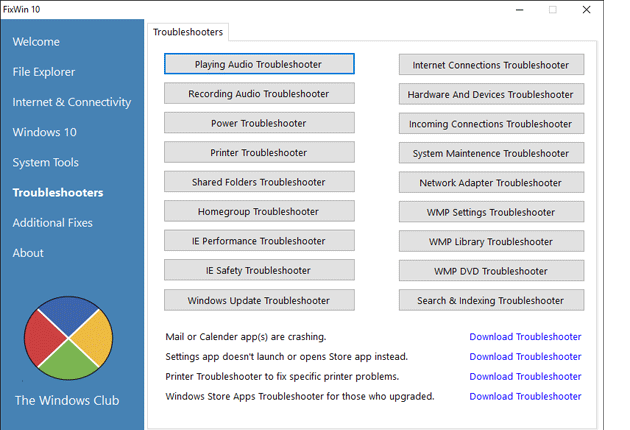This screenshot has height=430, width=630.
Task: Start WMP DVD Troubleshooter
Action: 491,270
